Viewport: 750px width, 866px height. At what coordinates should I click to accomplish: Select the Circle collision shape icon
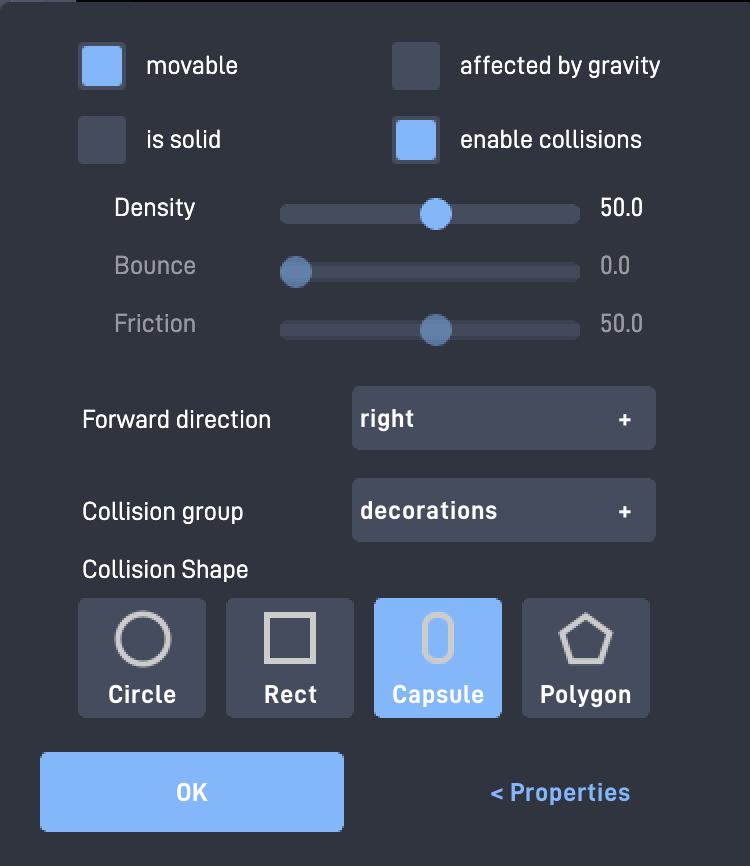click(x=142, y=640)
